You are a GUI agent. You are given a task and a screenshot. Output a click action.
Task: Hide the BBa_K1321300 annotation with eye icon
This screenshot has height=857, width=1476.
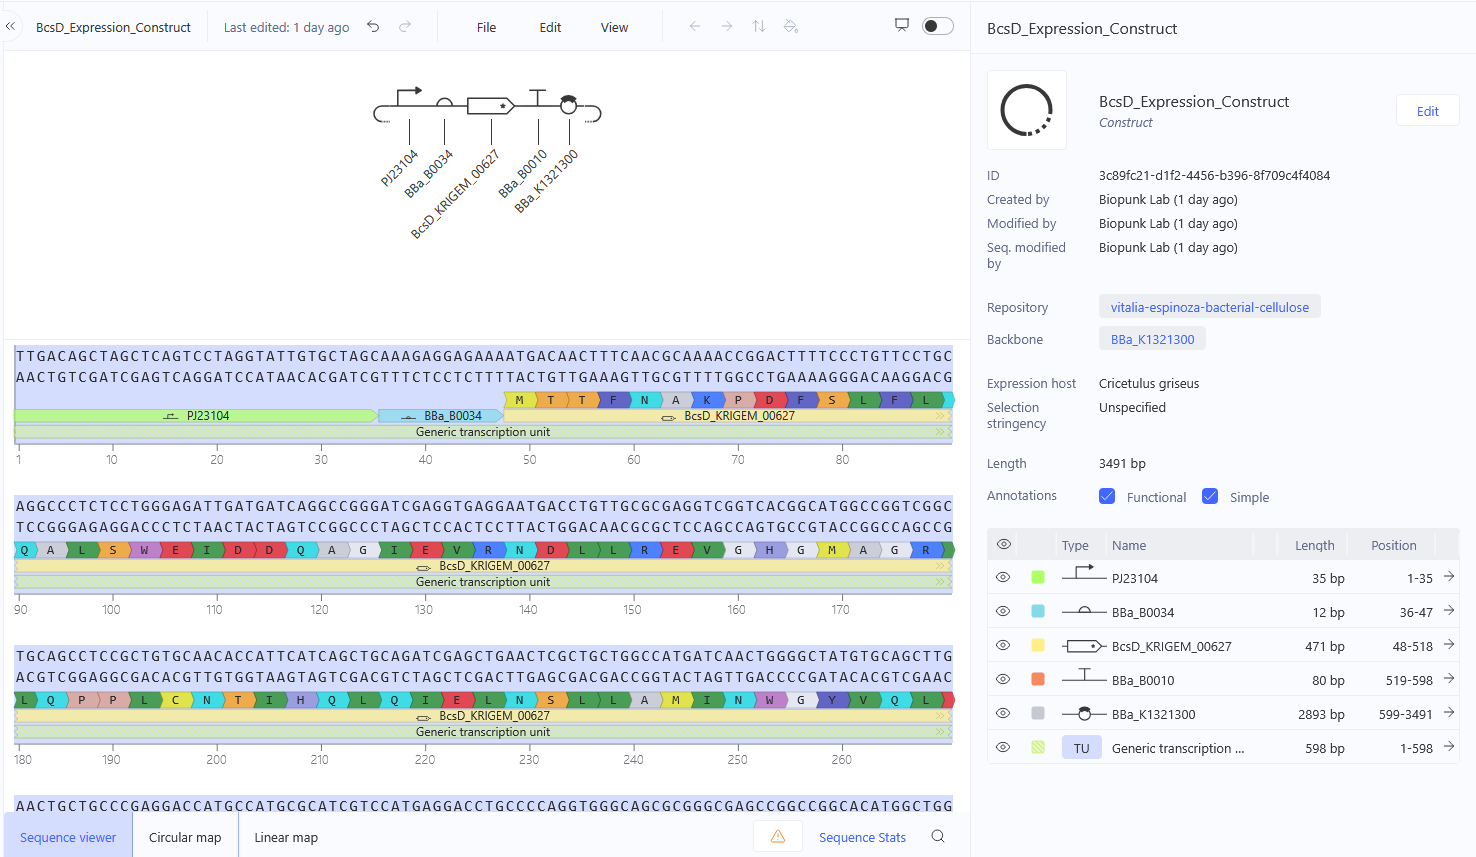coord(1003,713)
